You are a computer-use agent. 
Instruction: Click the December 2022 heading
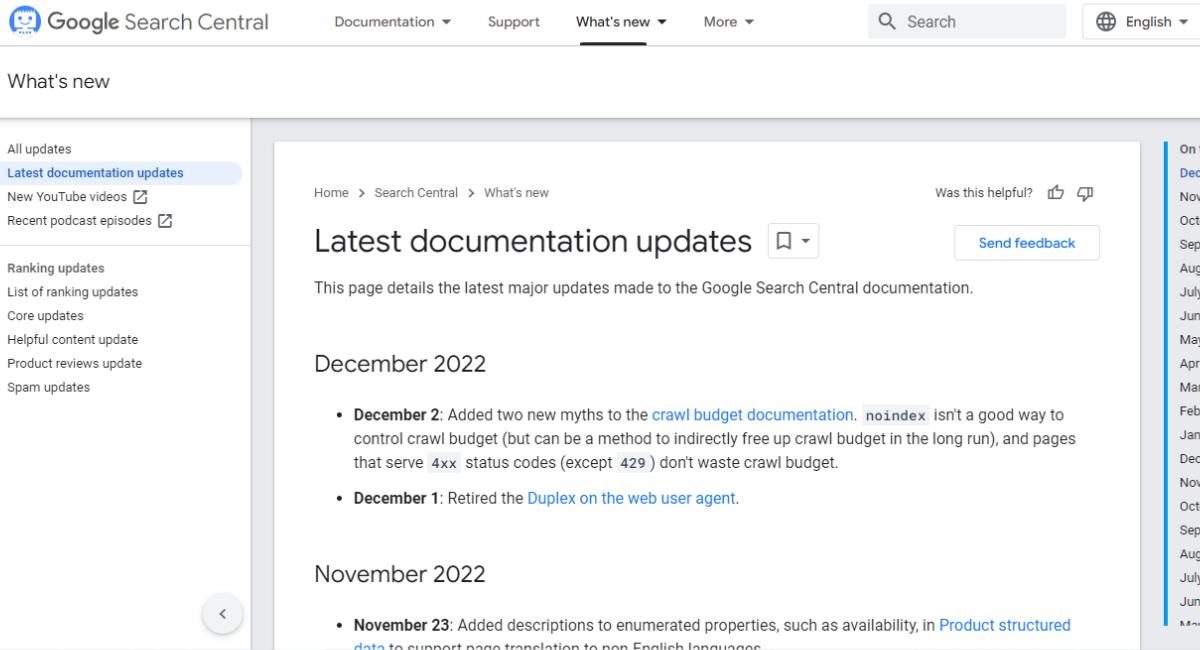[x=400, y=364]
